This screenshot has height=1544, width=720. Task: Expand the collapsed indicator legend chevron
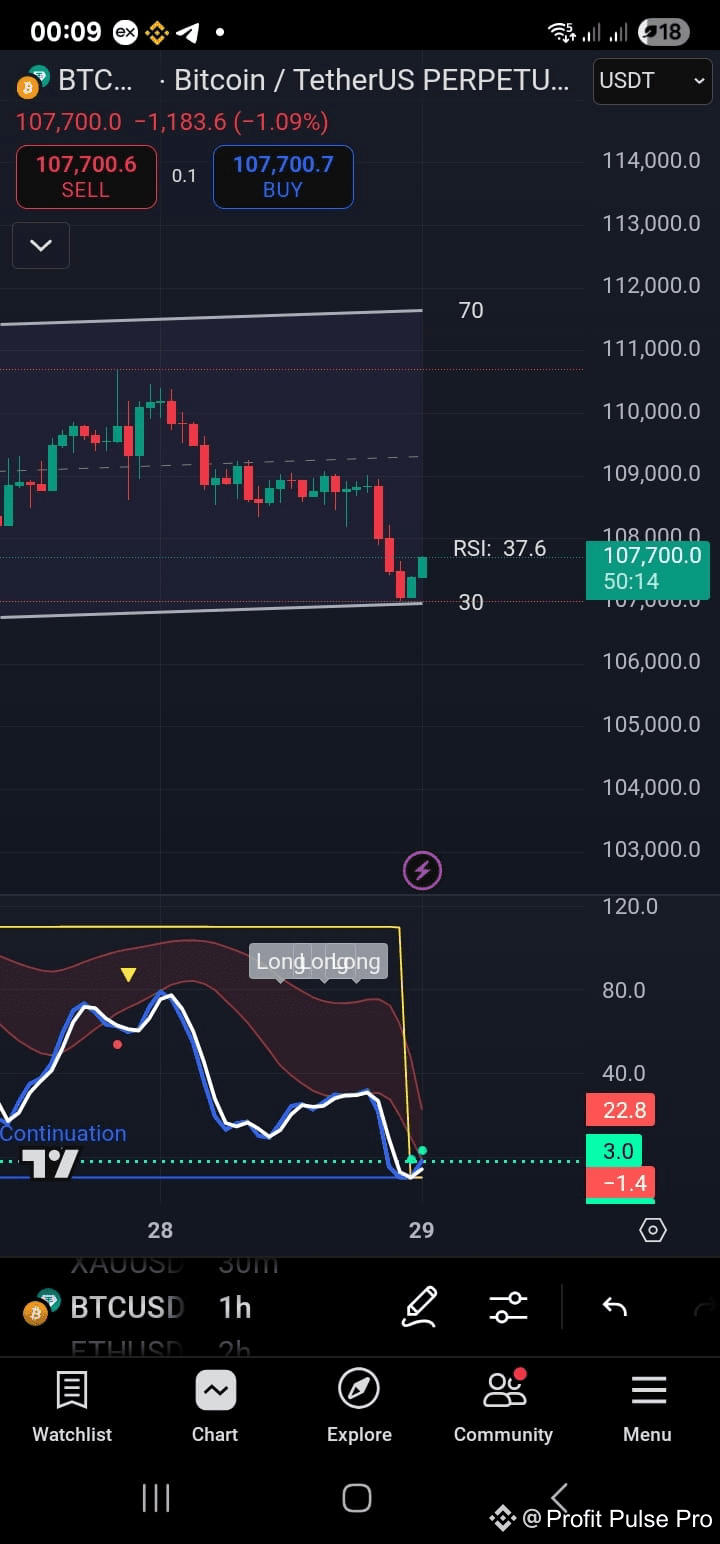(x=41, y=245)
